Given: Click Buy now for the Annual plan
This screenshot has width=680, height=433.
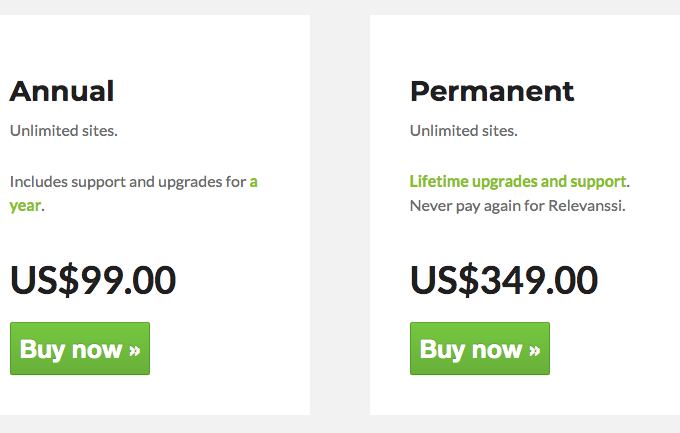Looking at the screenshot, I should point(80,349).
